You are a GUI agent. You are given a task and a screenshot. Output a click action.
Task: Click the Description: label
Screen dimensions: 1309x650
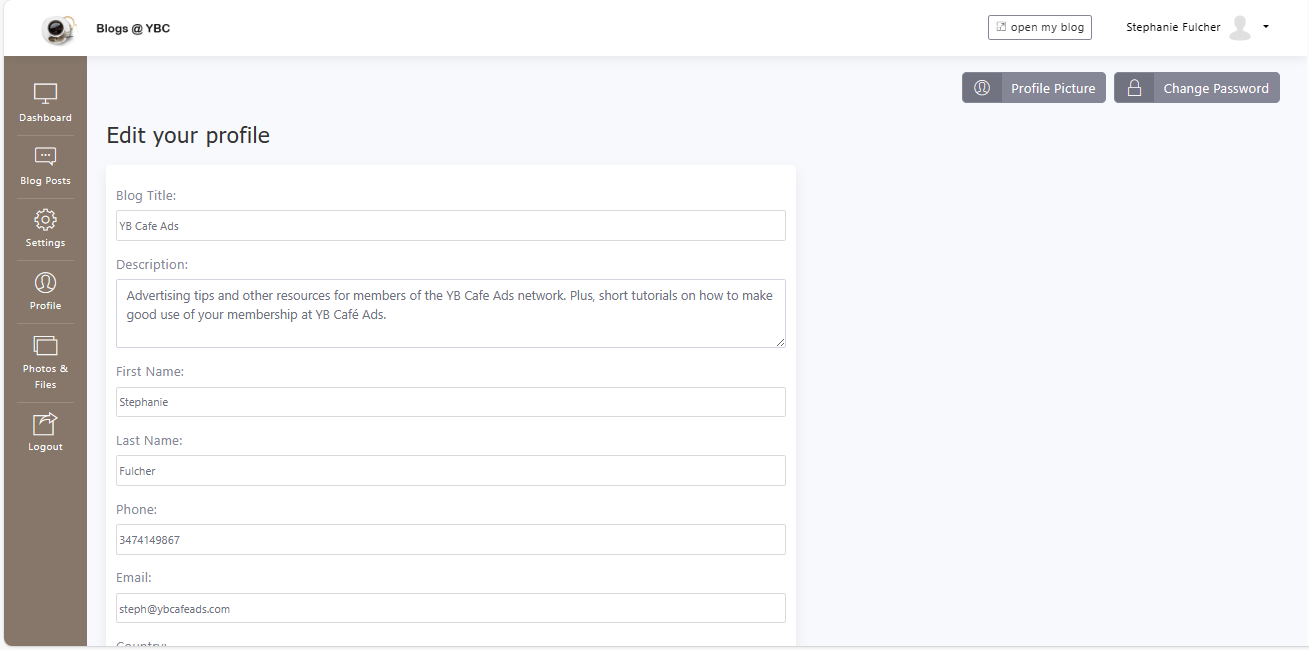152,265
